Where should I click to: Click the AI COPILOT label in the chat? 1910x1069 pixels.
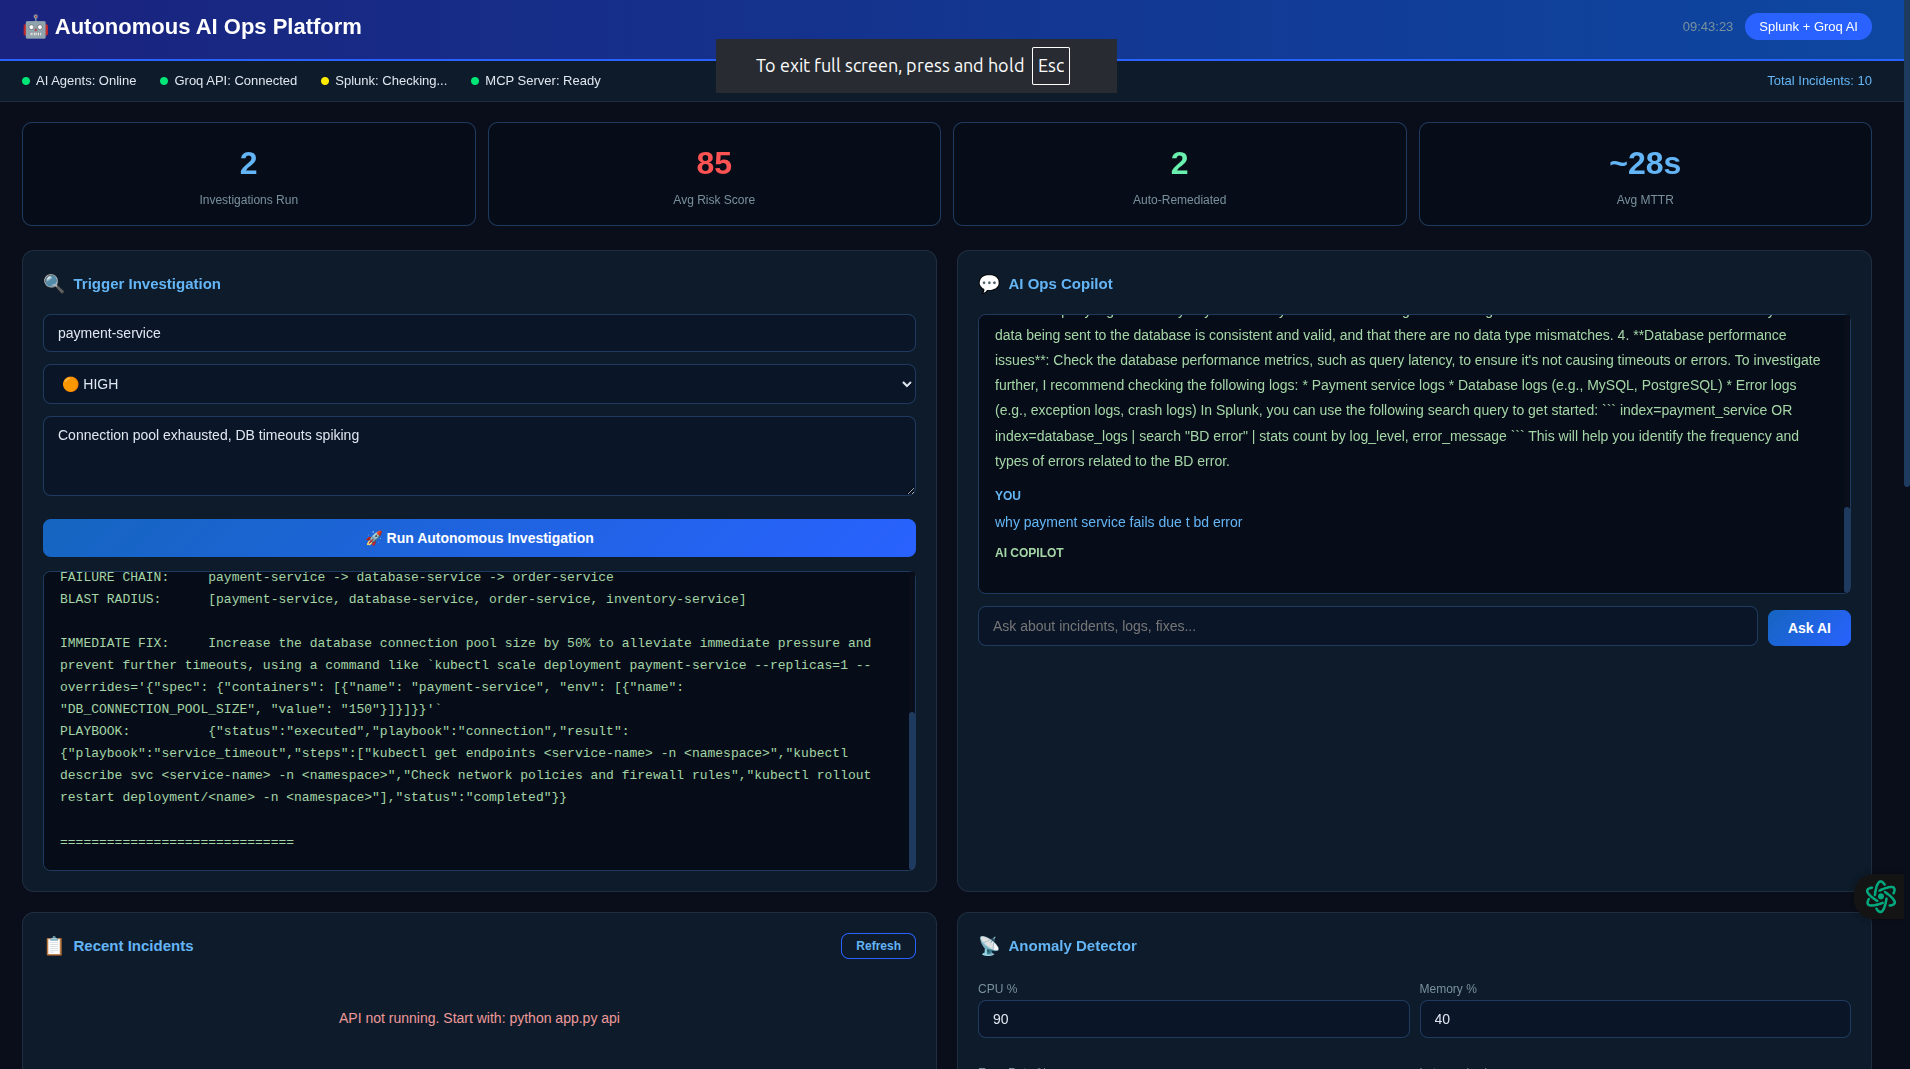(x=1029, y=553)
